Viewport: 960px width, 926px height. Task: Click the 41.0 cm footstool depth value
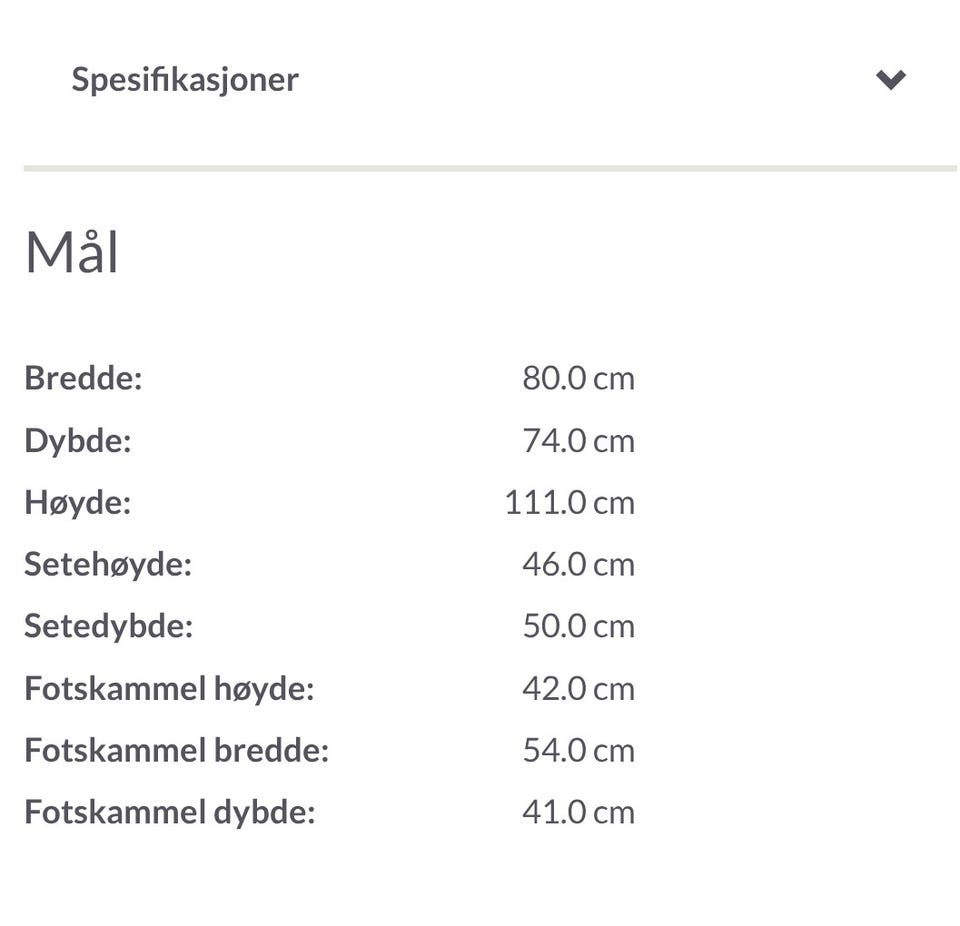click(578, 812)
